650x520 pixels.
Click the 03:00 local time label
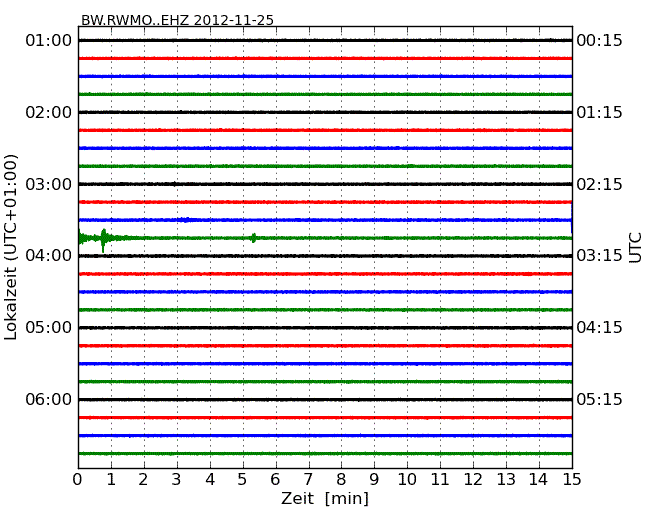(x=49, y=184)
